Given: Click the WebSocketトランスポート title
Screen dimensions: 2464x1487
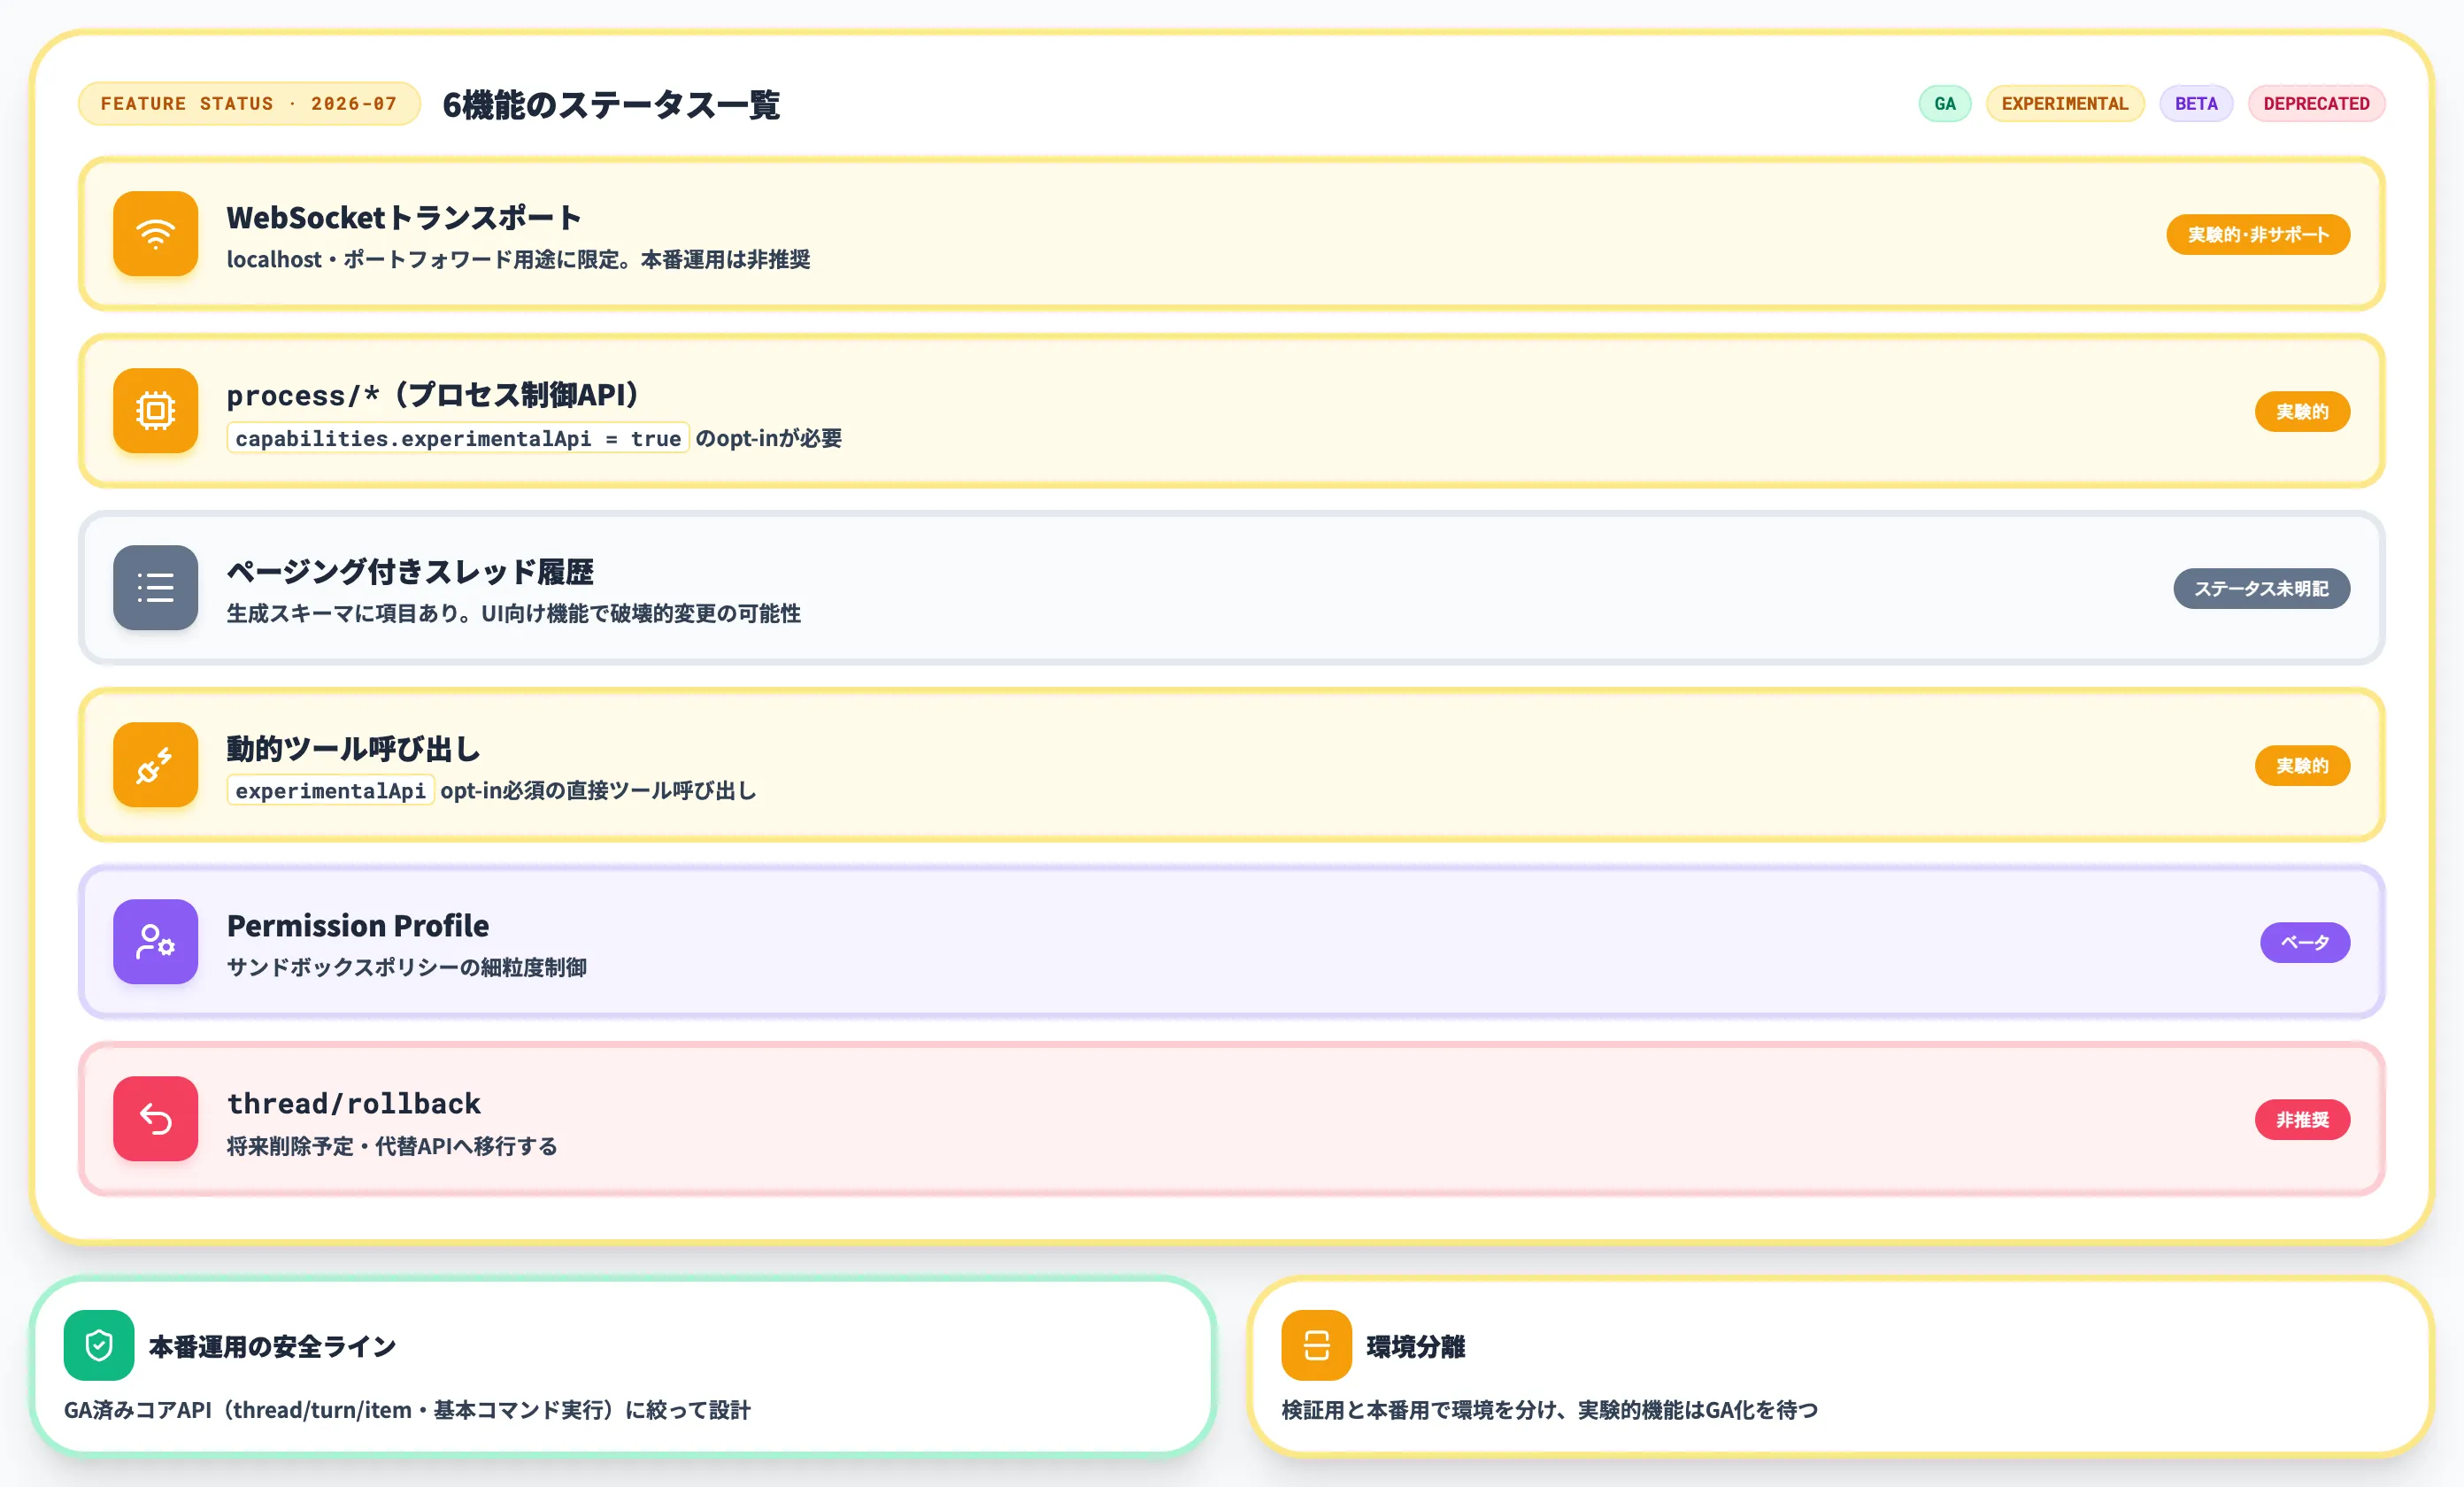Looking at the screenshot, I should tap(404, 218).
